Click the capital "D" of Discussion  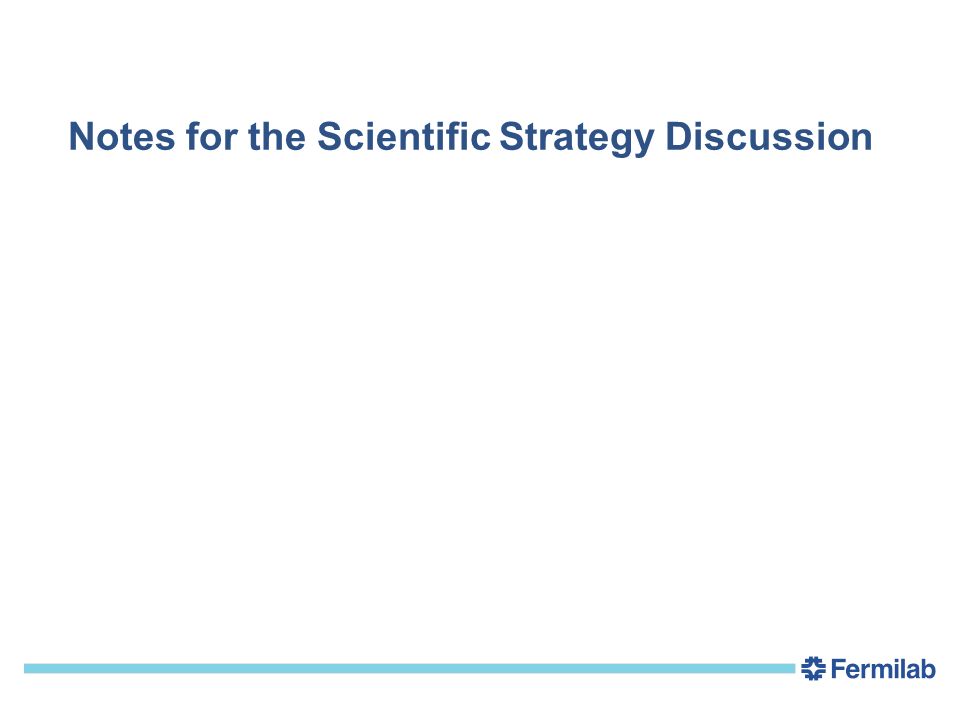tap(678, 137)
